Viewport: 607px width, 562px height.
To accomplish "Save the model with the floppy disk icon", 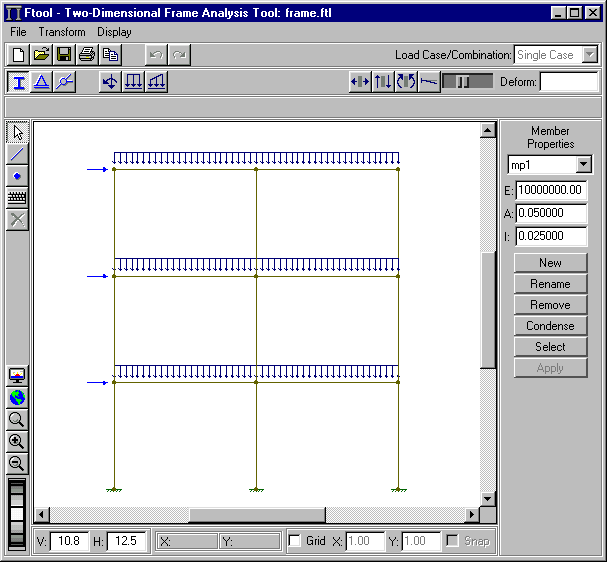I will click(64, 55).
